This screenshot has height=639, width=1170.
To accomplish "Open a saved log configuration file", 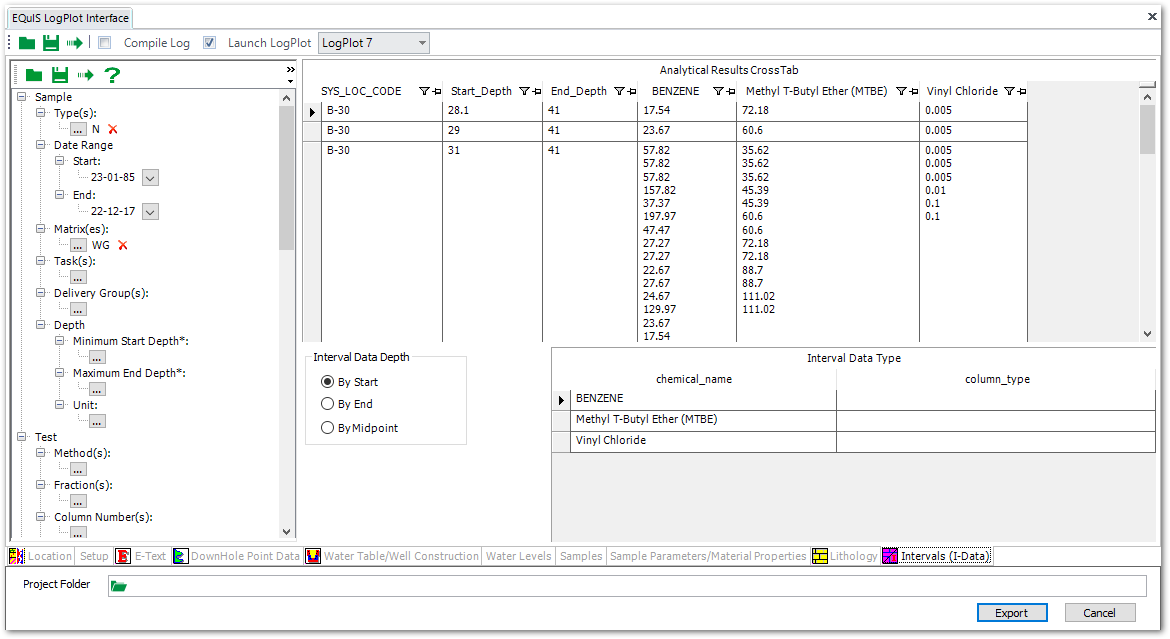I will click(26, 42).
